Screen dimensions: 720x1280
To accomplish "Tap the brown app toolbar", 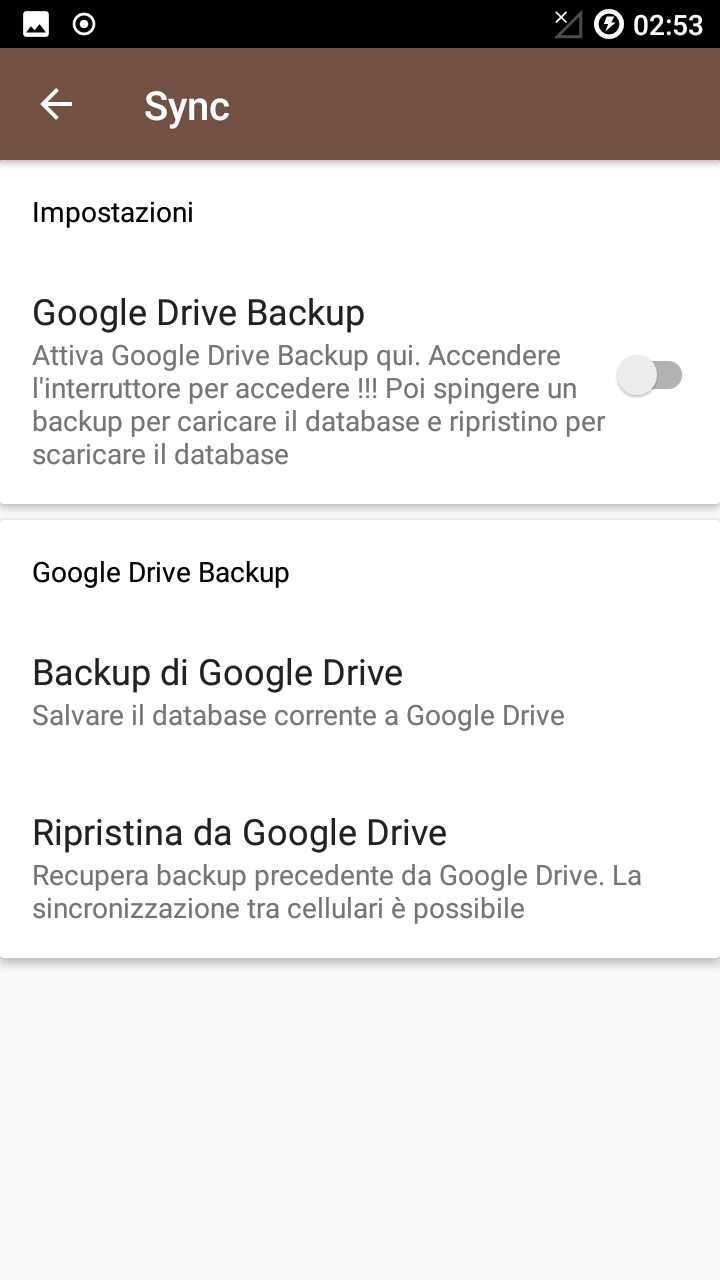I will 360,104.
